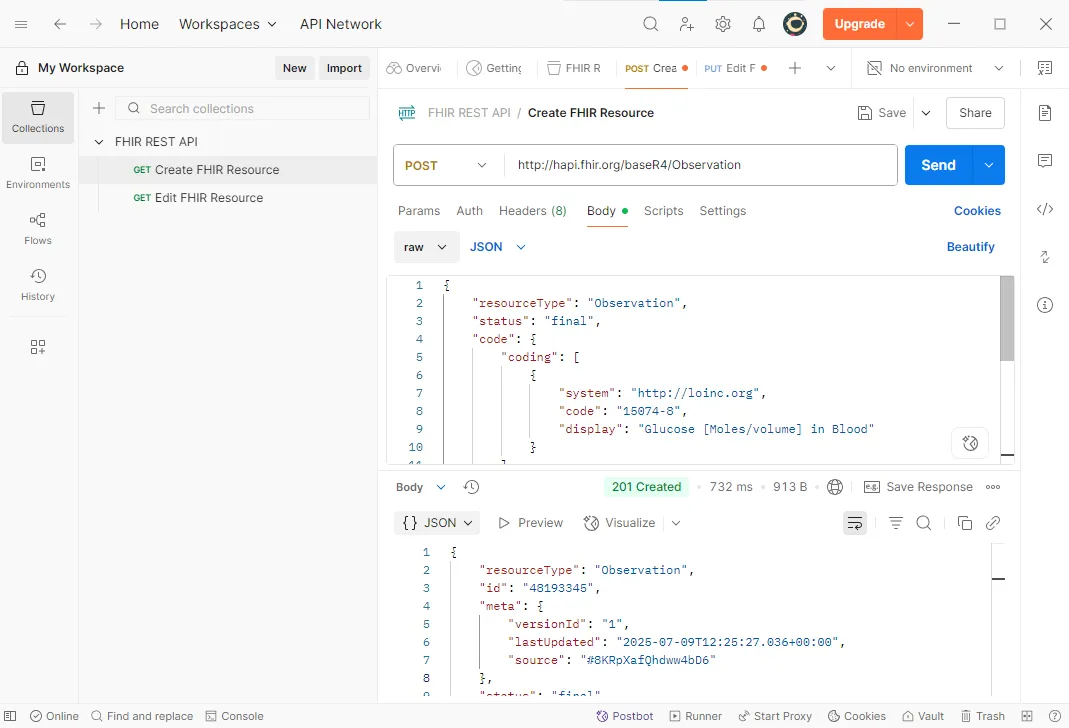Open the comments panel icon

pyautogui.click(x=1045, y=161)
